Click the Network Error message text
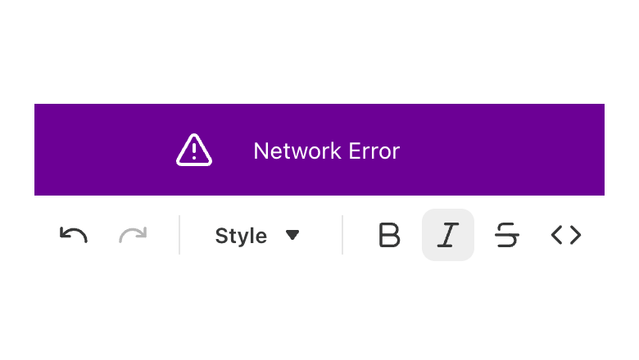639x360 pixels. 326,151
